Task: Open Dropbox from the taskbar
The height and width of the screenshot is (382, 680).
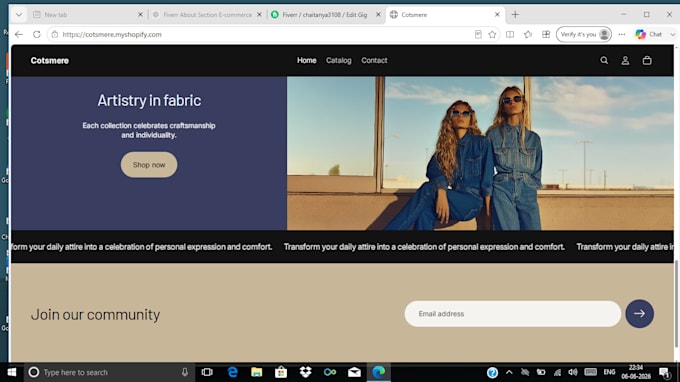Action: pyautogui.click(x=305, y=372)
